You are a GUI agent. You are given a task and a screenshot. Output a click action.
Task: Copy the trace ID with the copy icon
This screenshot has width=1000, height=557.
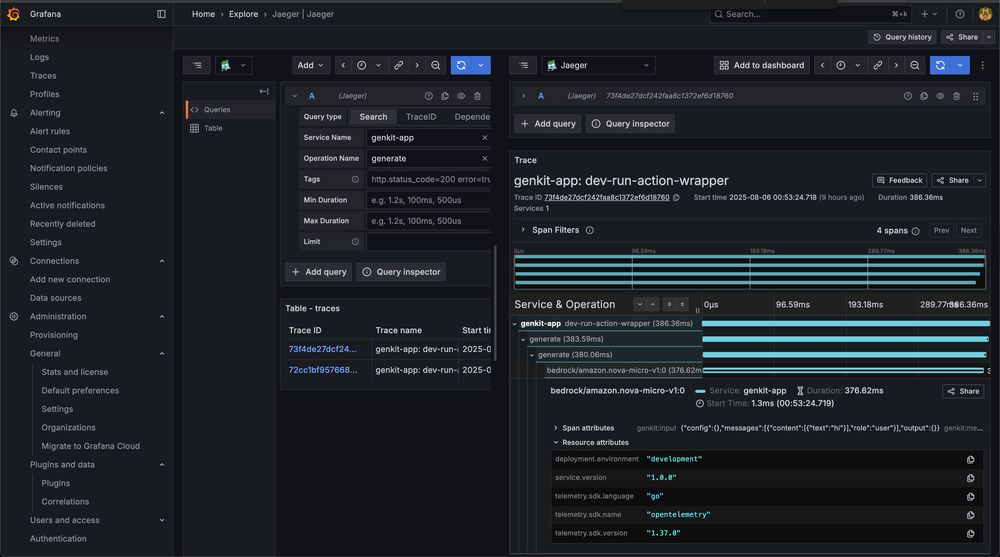[x=676, y=198]
